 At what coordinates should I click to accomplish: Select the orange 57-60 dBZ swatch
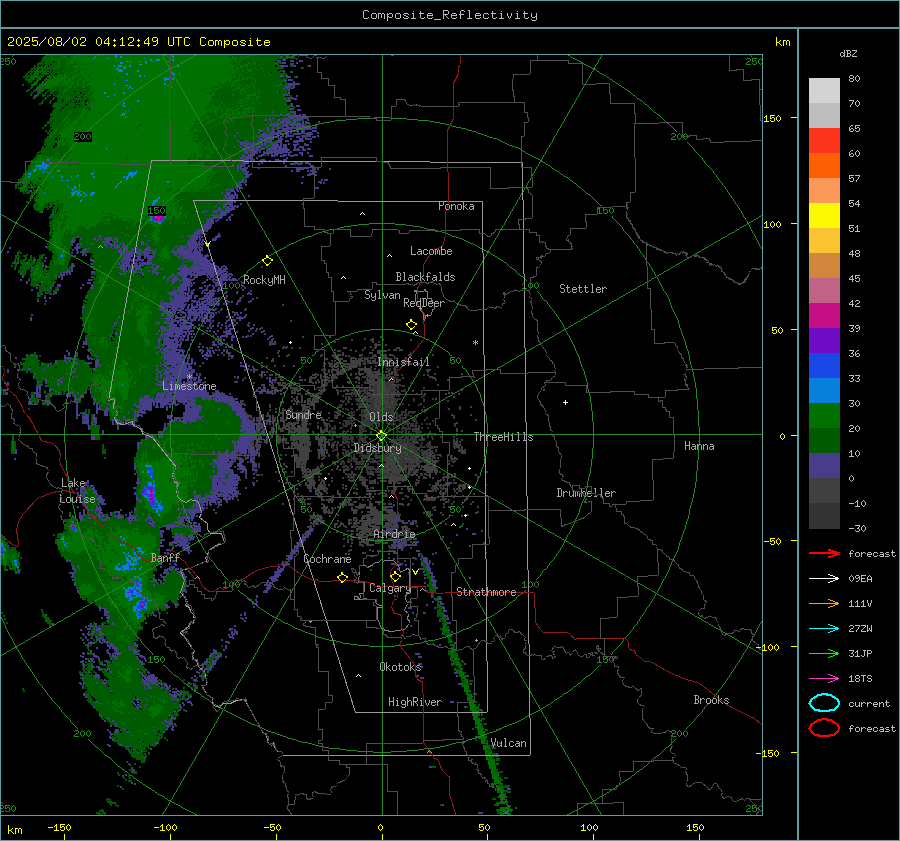[824, 165]
